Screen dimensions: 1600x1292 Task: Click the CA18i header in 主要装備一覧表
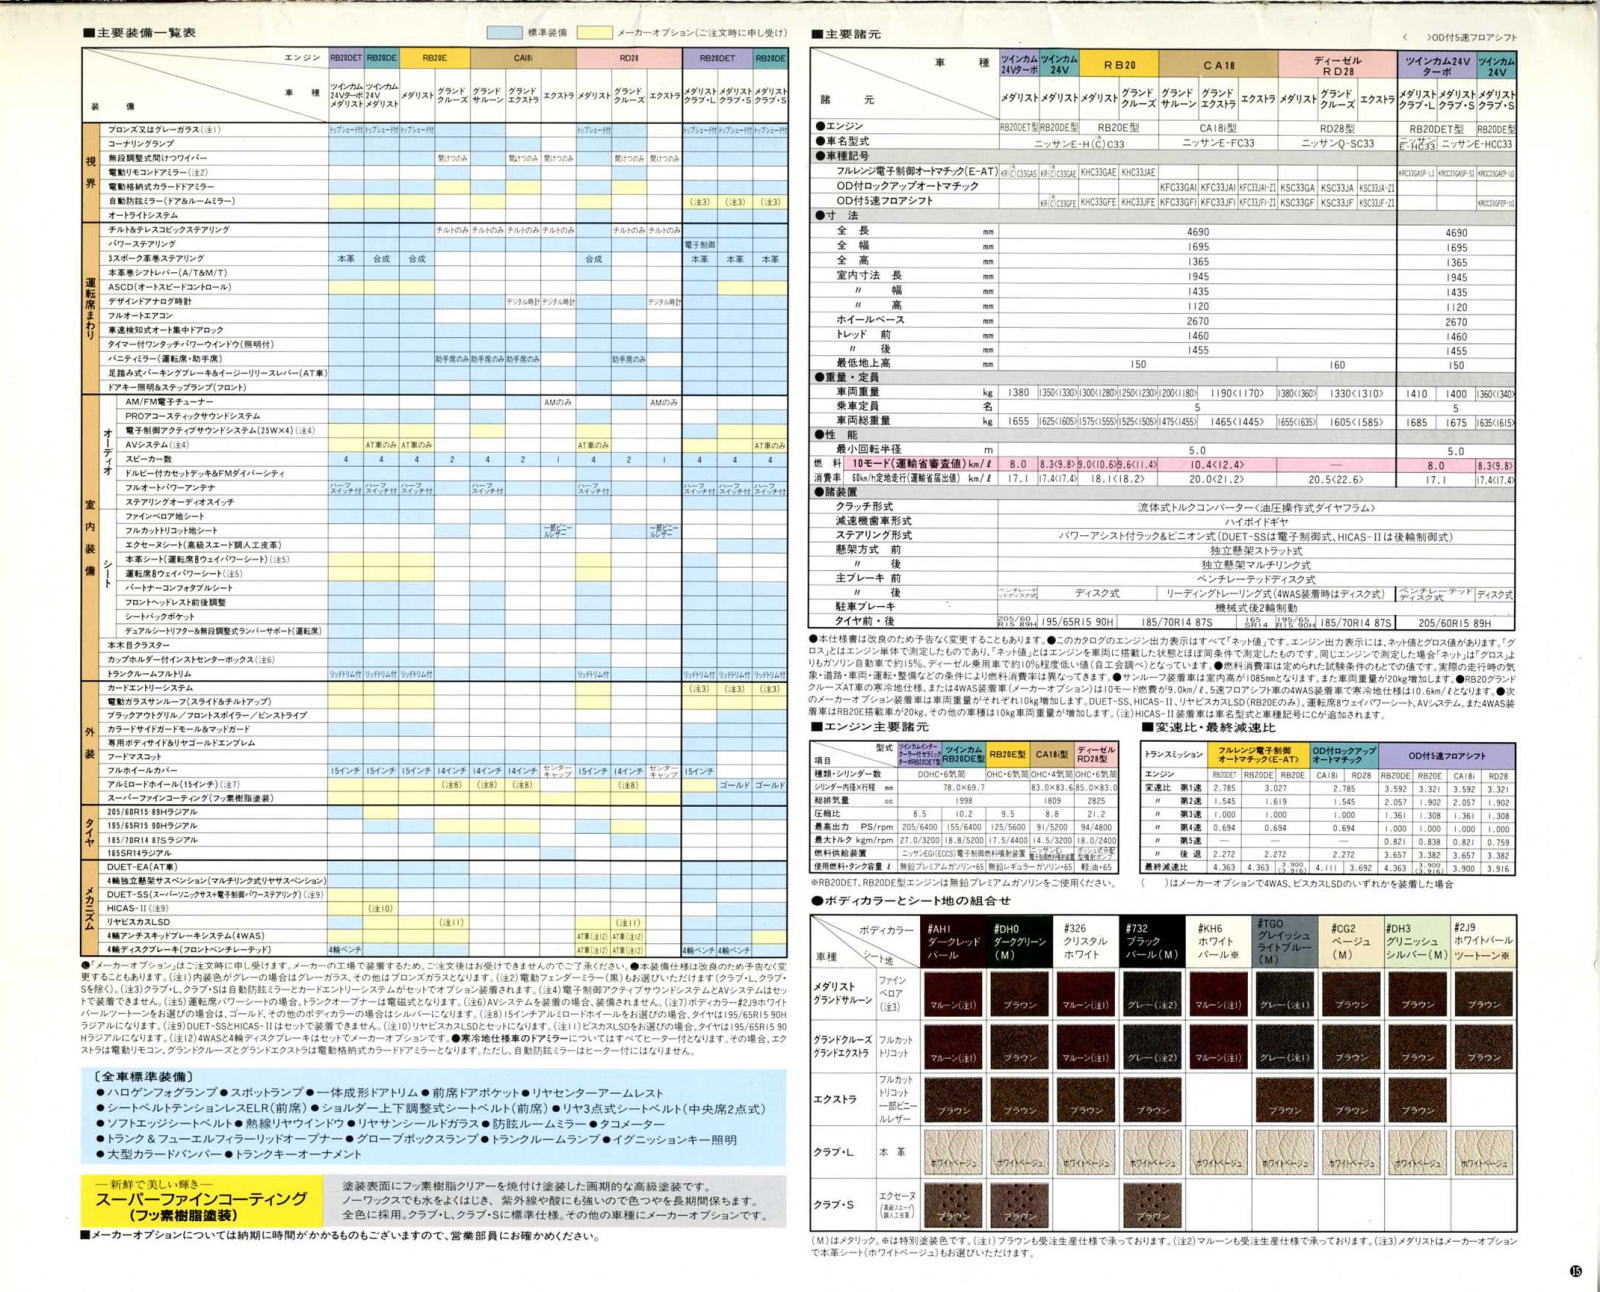click(x=523, y=58)
